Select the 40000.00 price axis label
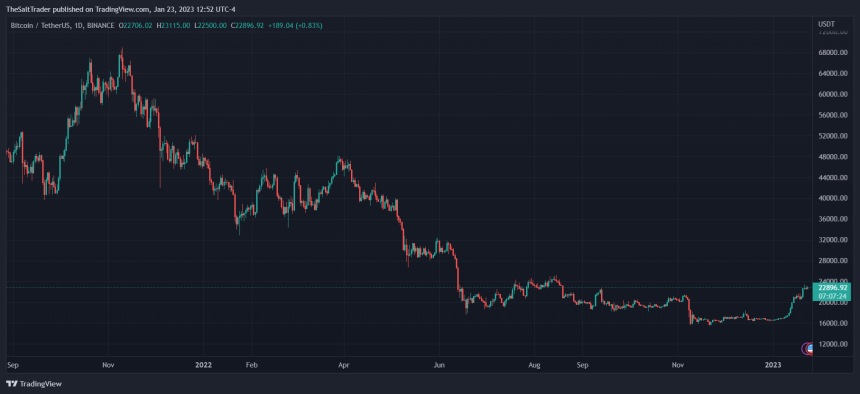This screenshot has height=394, width=860. (833, 198)
